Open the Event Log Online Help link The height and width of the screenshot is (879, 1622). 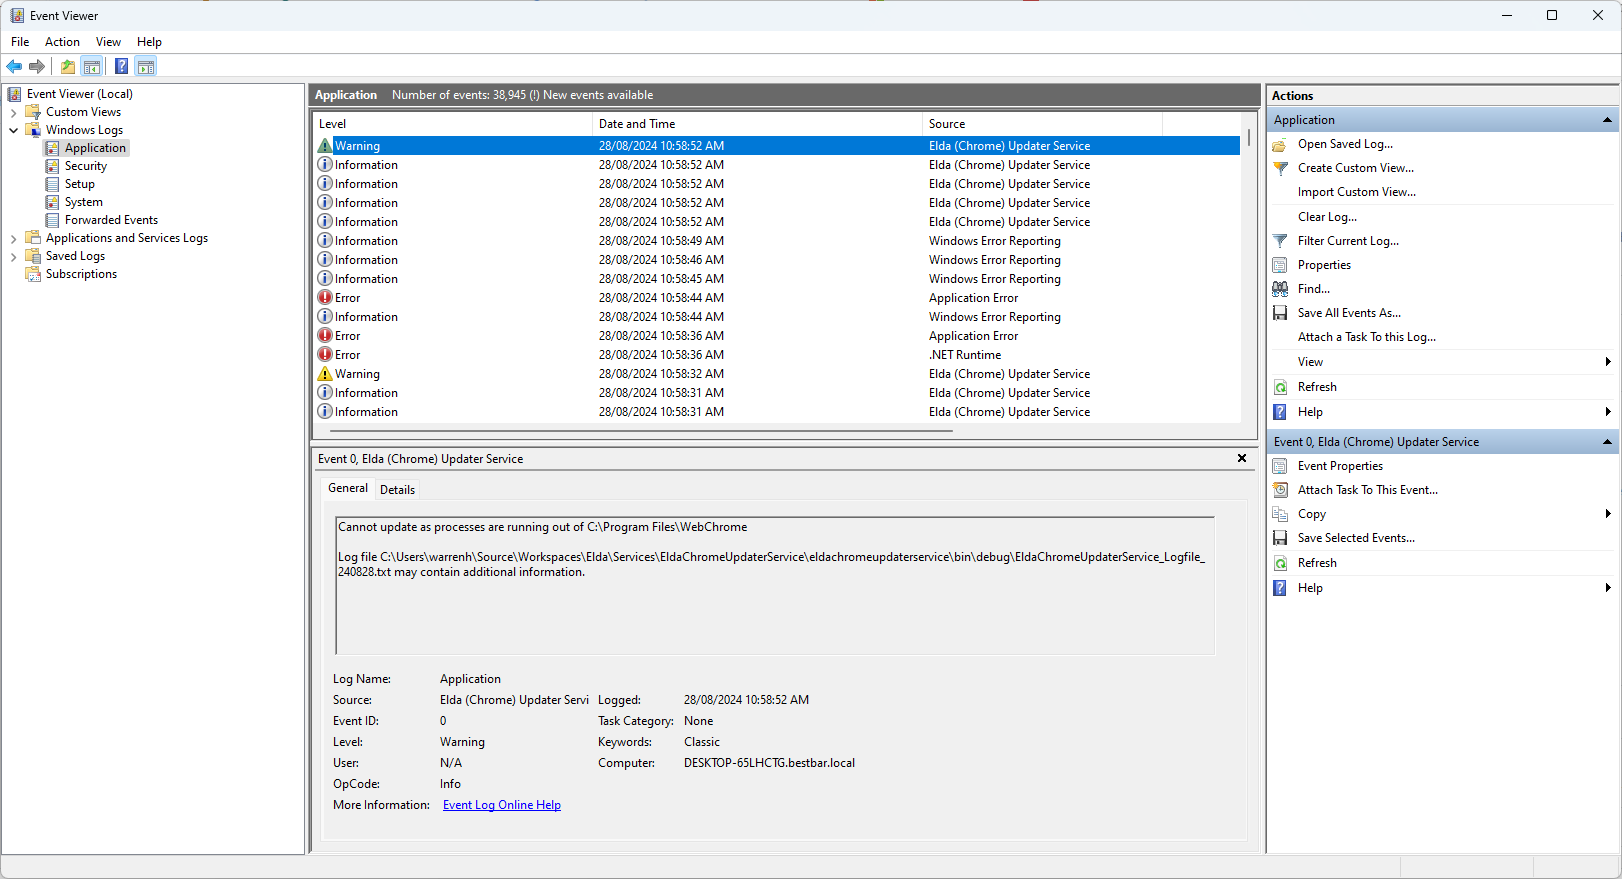click(x=501, y=805)
